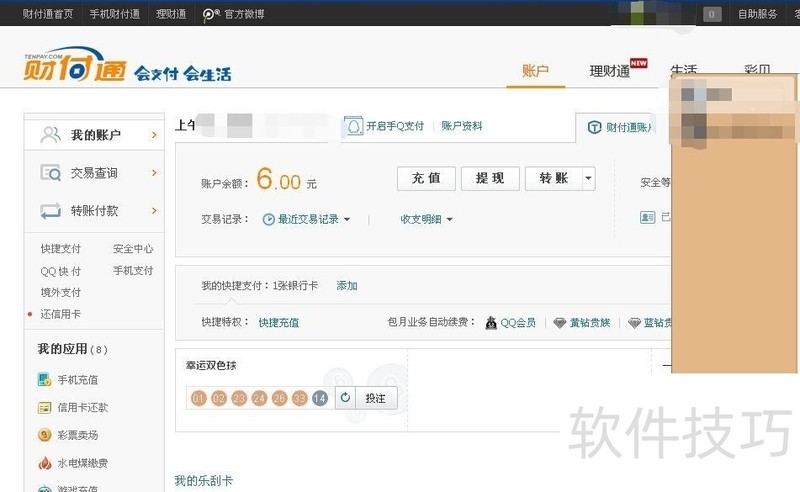Click the refresh lottery numbers icon

tap(345, 398)
